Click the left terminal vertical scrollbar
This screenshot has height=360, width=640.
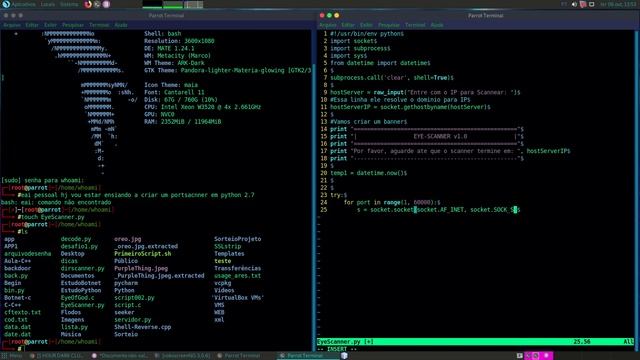click(314, 190)
